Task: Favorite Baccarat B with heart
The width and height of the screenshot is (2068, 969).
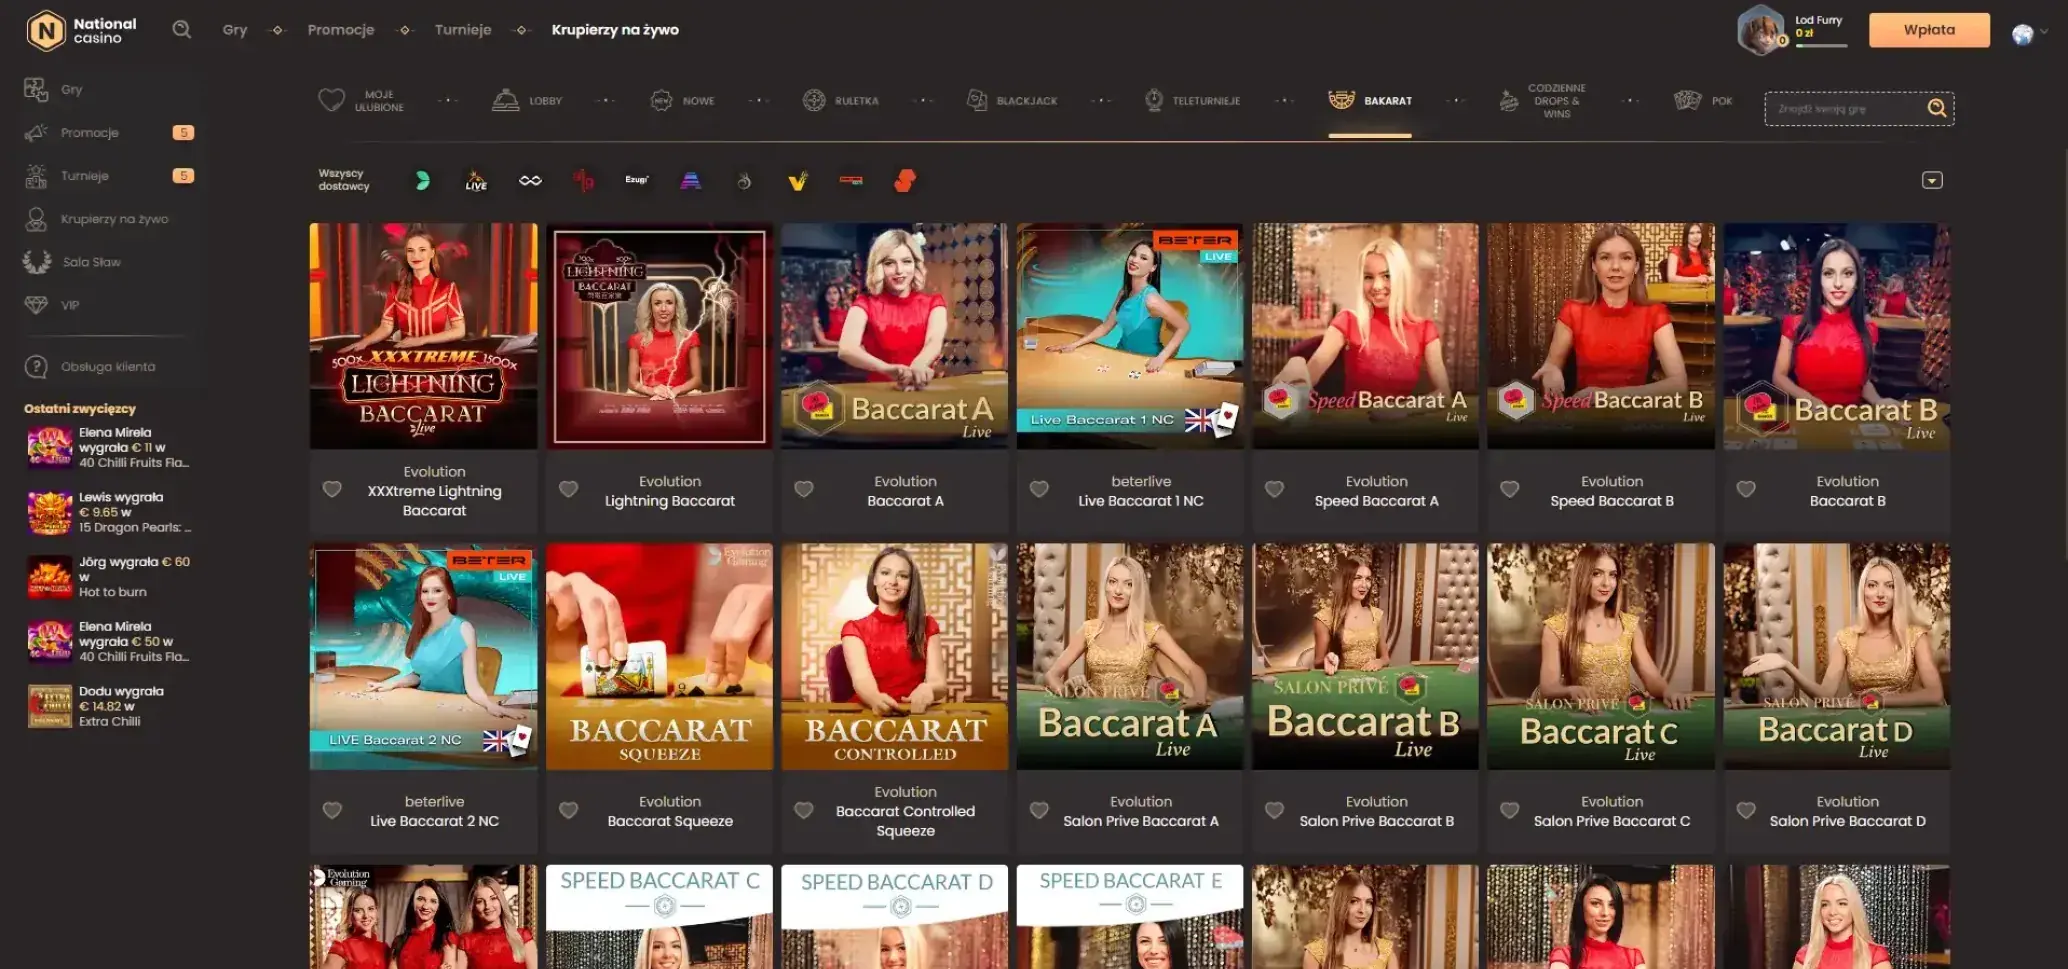Action: [x=1746, y=490]
